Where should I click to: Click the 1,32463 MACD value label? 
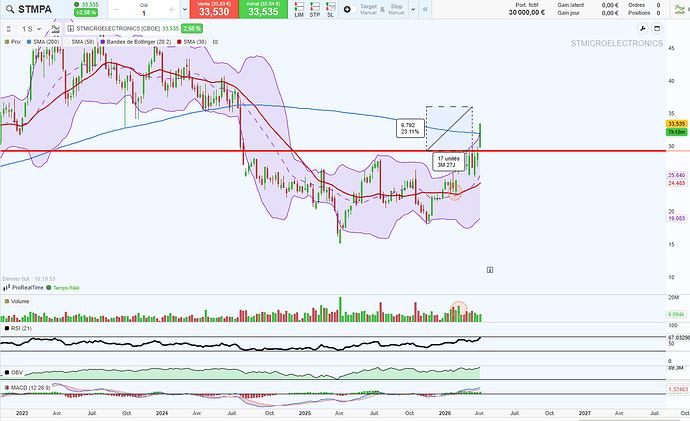tap(678, 389)
